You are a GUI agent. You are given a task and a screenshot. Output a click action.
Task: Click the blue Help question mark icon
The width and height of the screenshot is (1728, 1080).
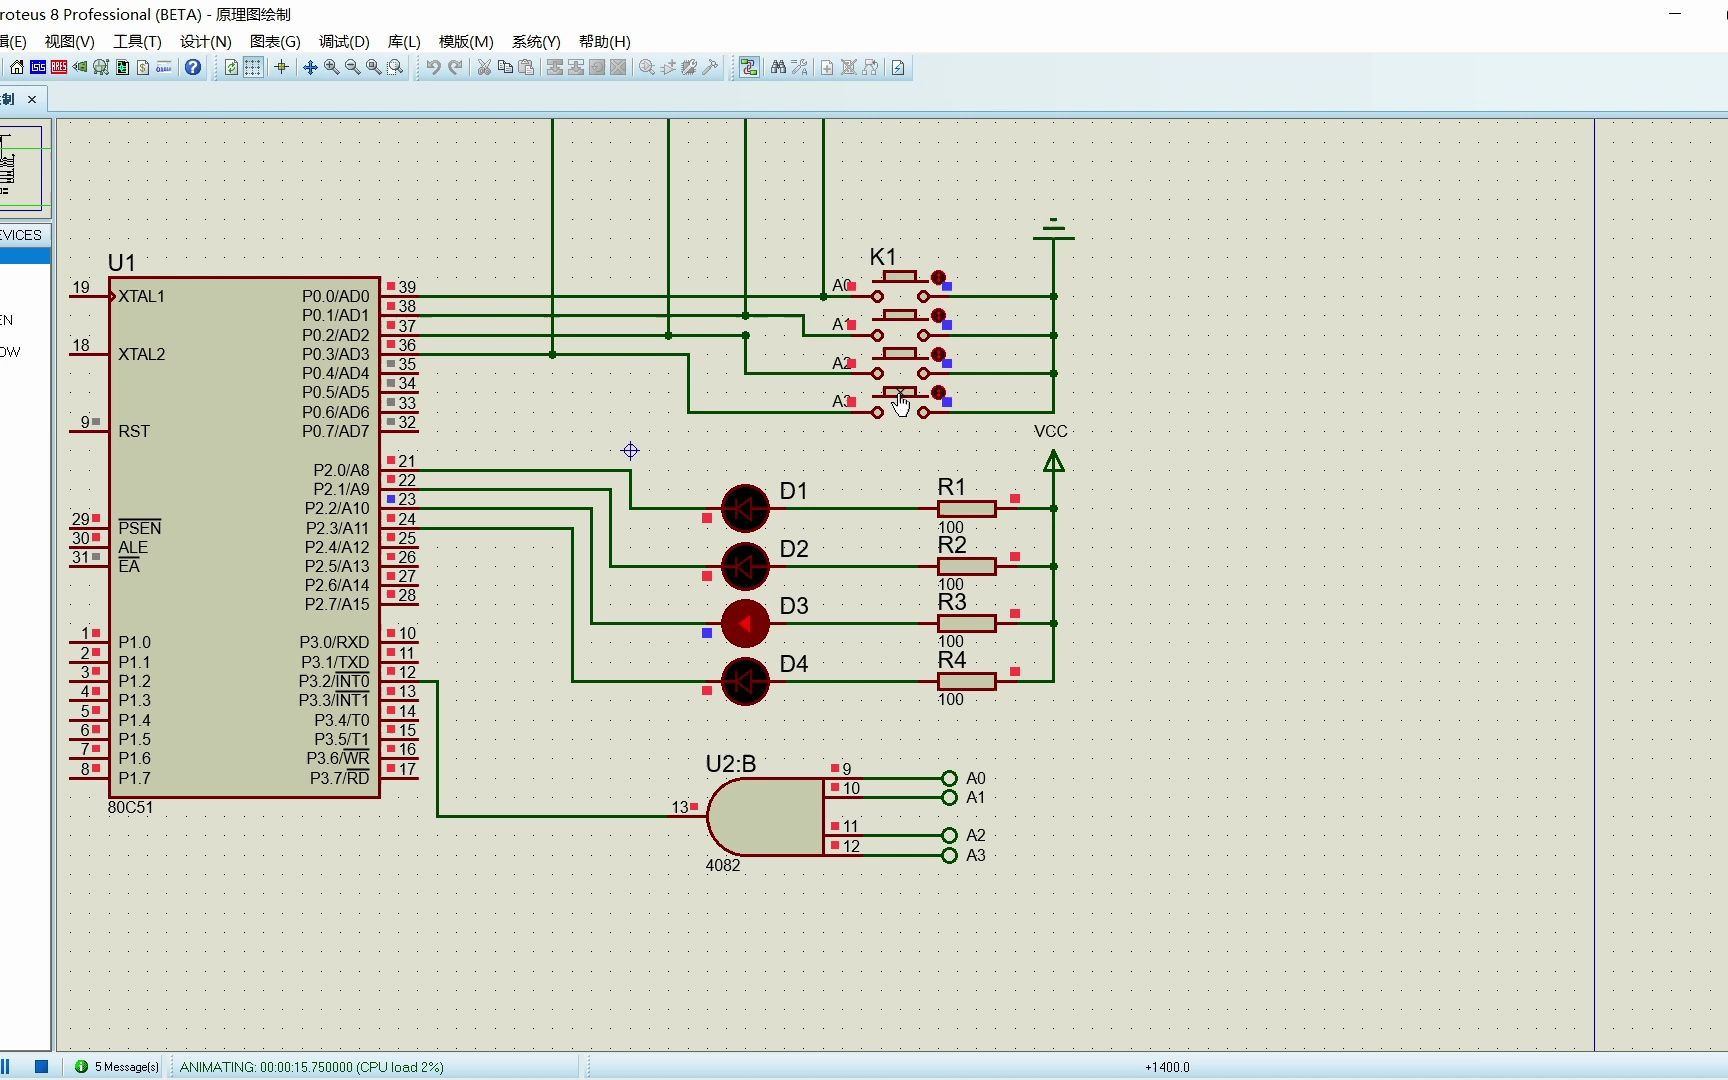coord(193,67)
